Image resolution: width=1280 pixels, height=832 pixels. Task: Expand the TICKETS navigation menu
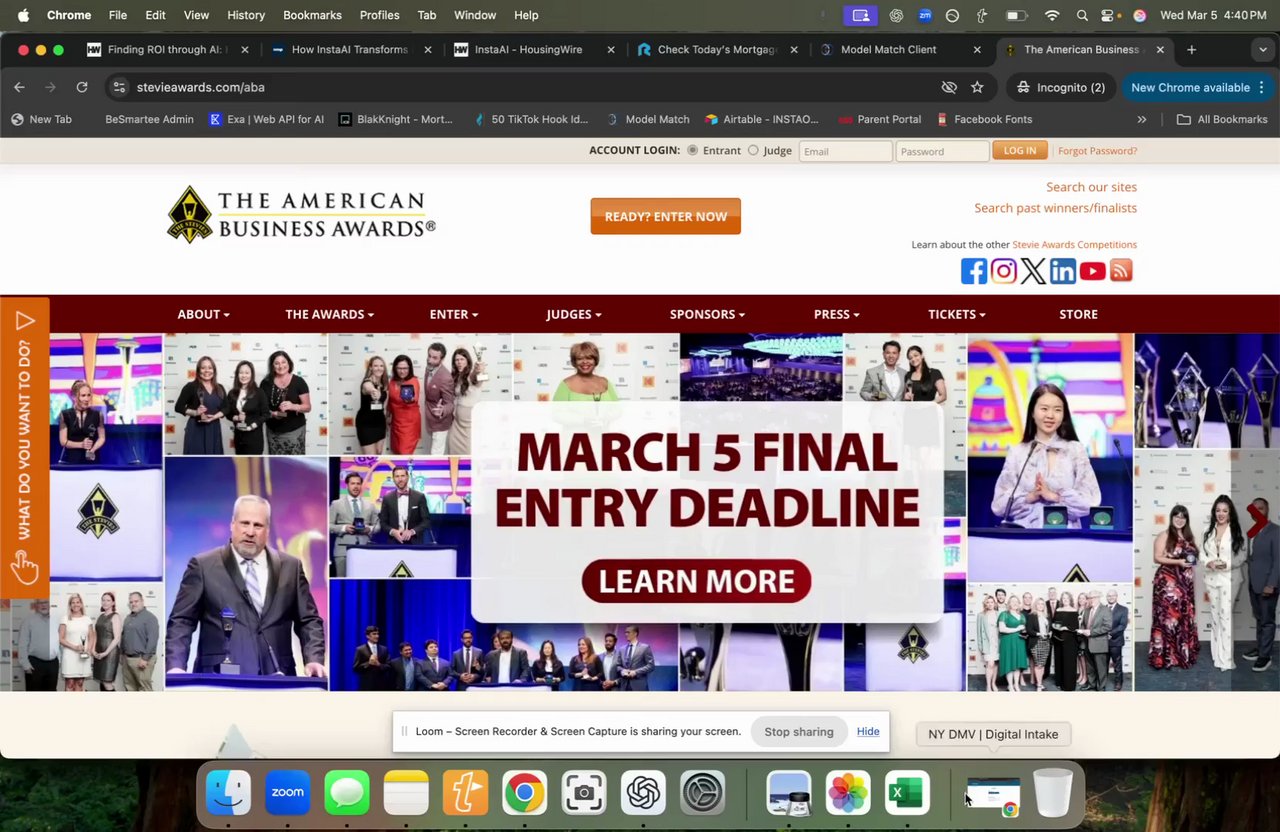(956, 314)
